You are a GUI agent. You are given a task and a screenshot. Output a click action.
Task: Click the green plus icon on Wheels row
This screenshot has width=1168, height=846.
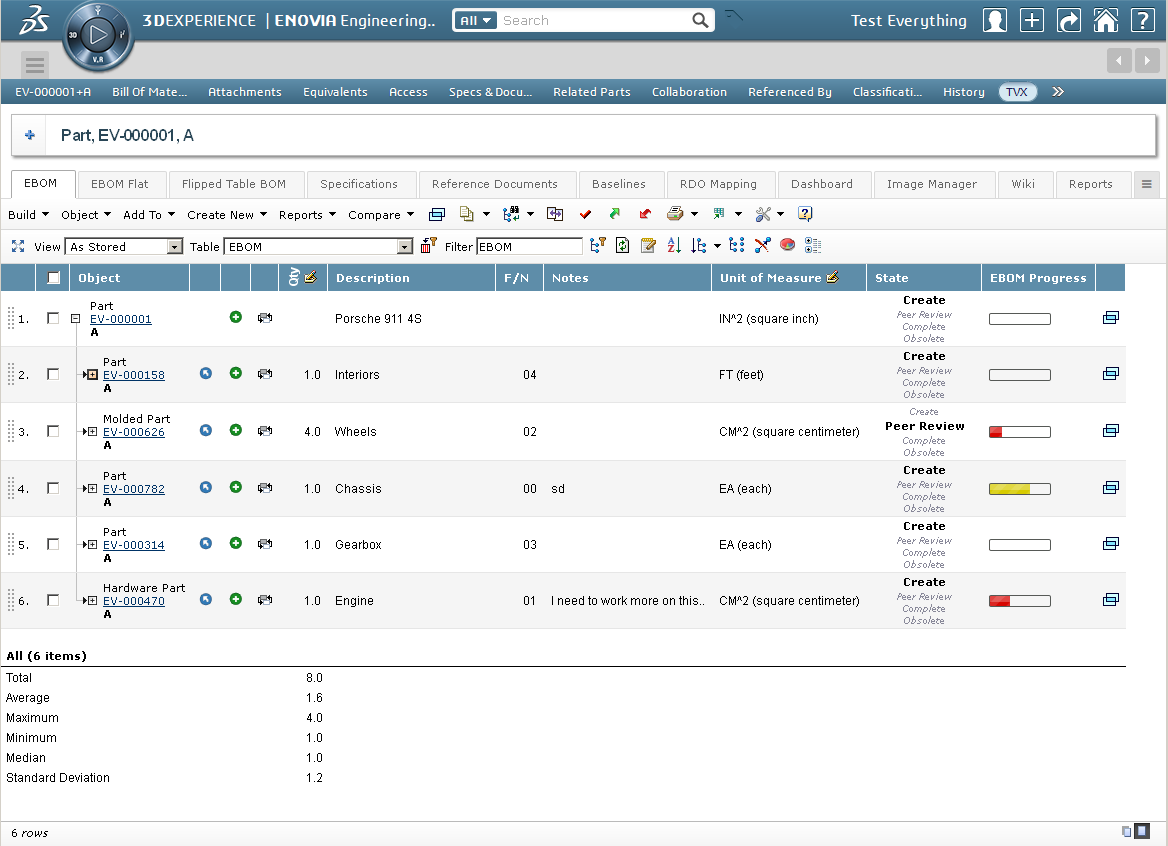pos(236,431)
